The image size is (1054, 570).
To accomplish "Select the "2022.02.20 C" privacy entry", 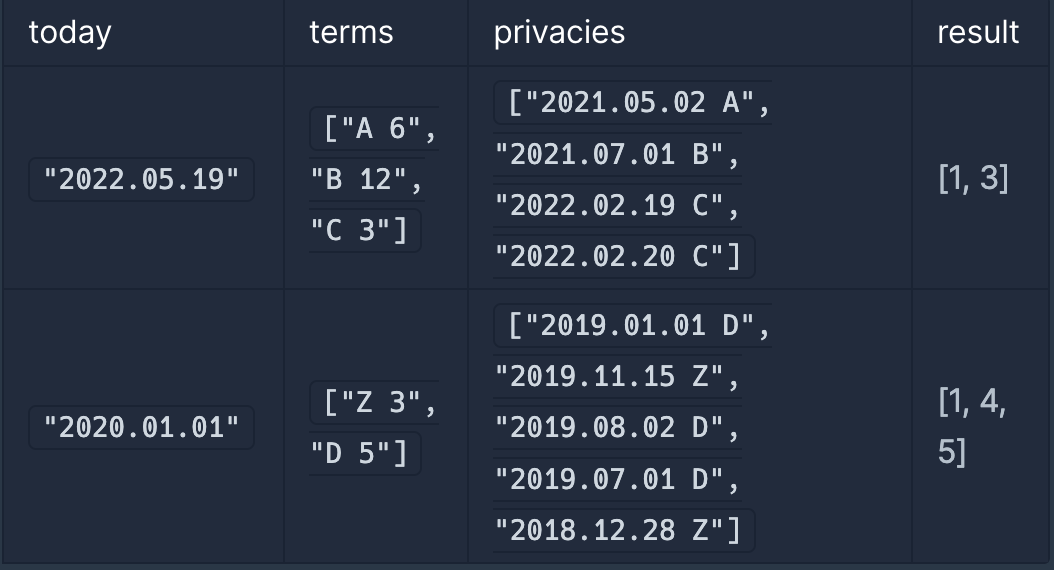I will tap(624, 256).
